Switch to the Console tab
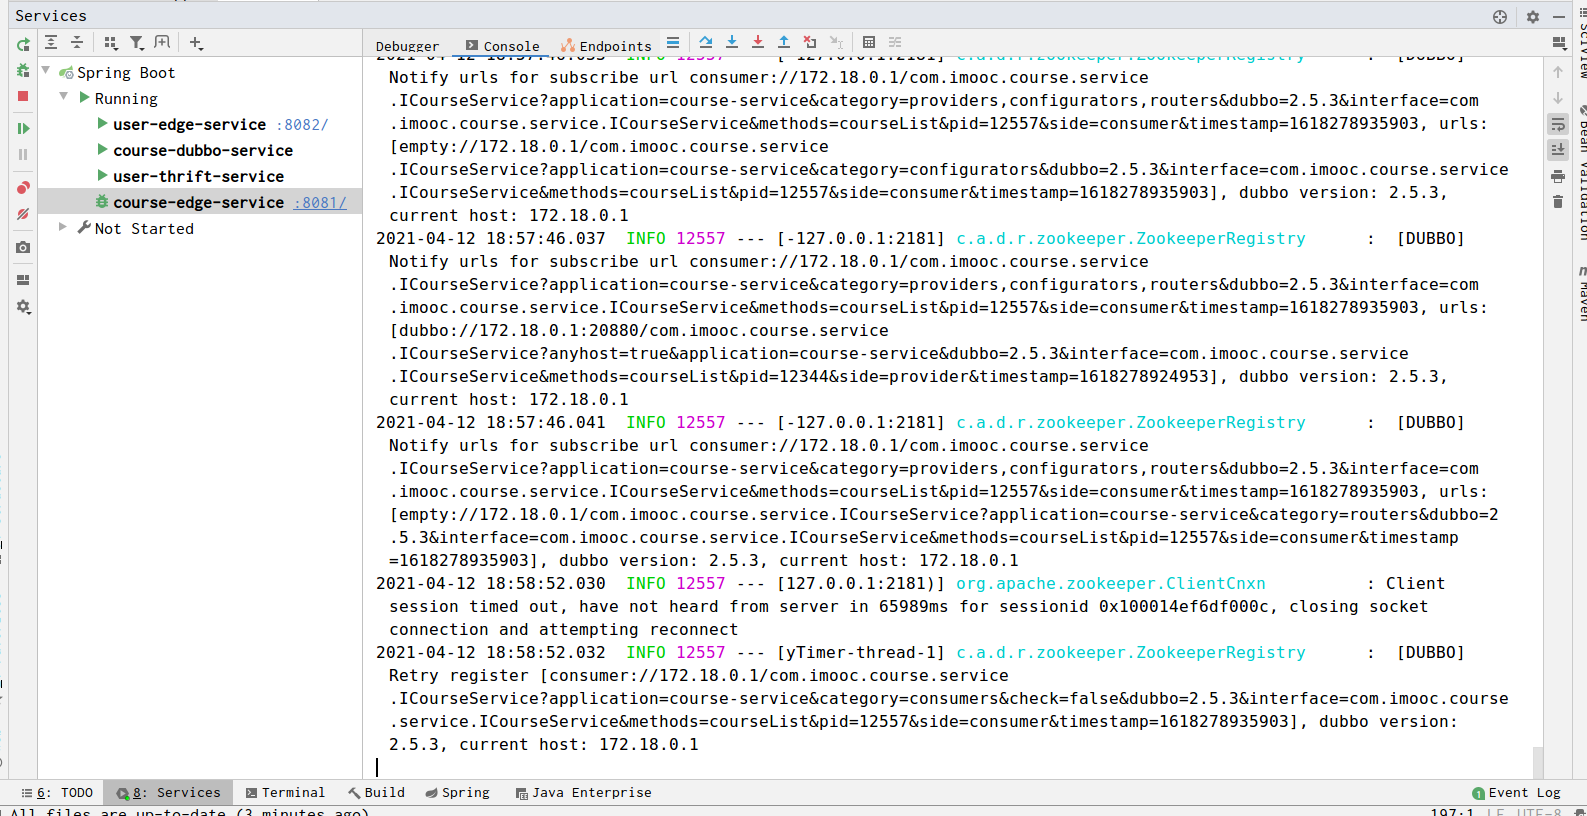 (x=502, y=46)
